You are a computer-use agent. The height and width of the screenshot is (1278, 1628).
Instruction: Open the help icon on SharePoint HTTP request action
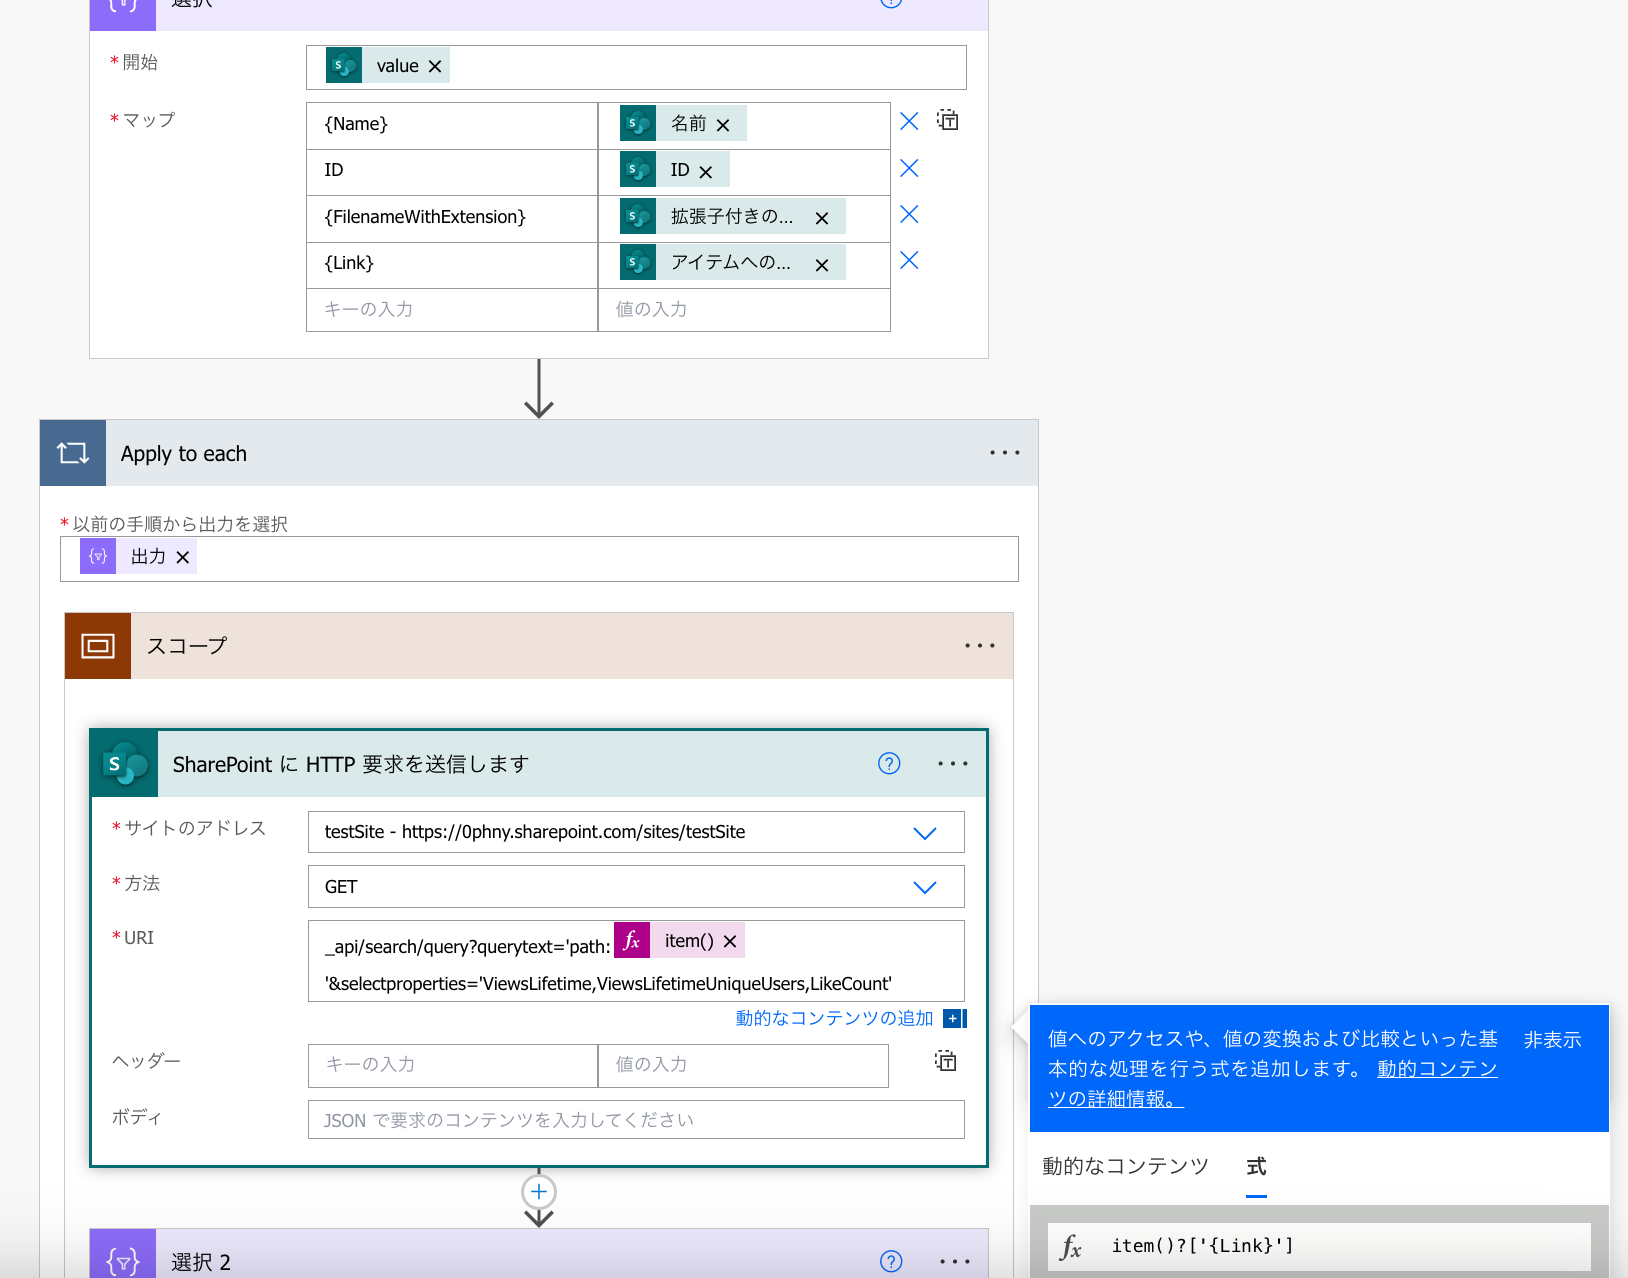pos(889,763)
